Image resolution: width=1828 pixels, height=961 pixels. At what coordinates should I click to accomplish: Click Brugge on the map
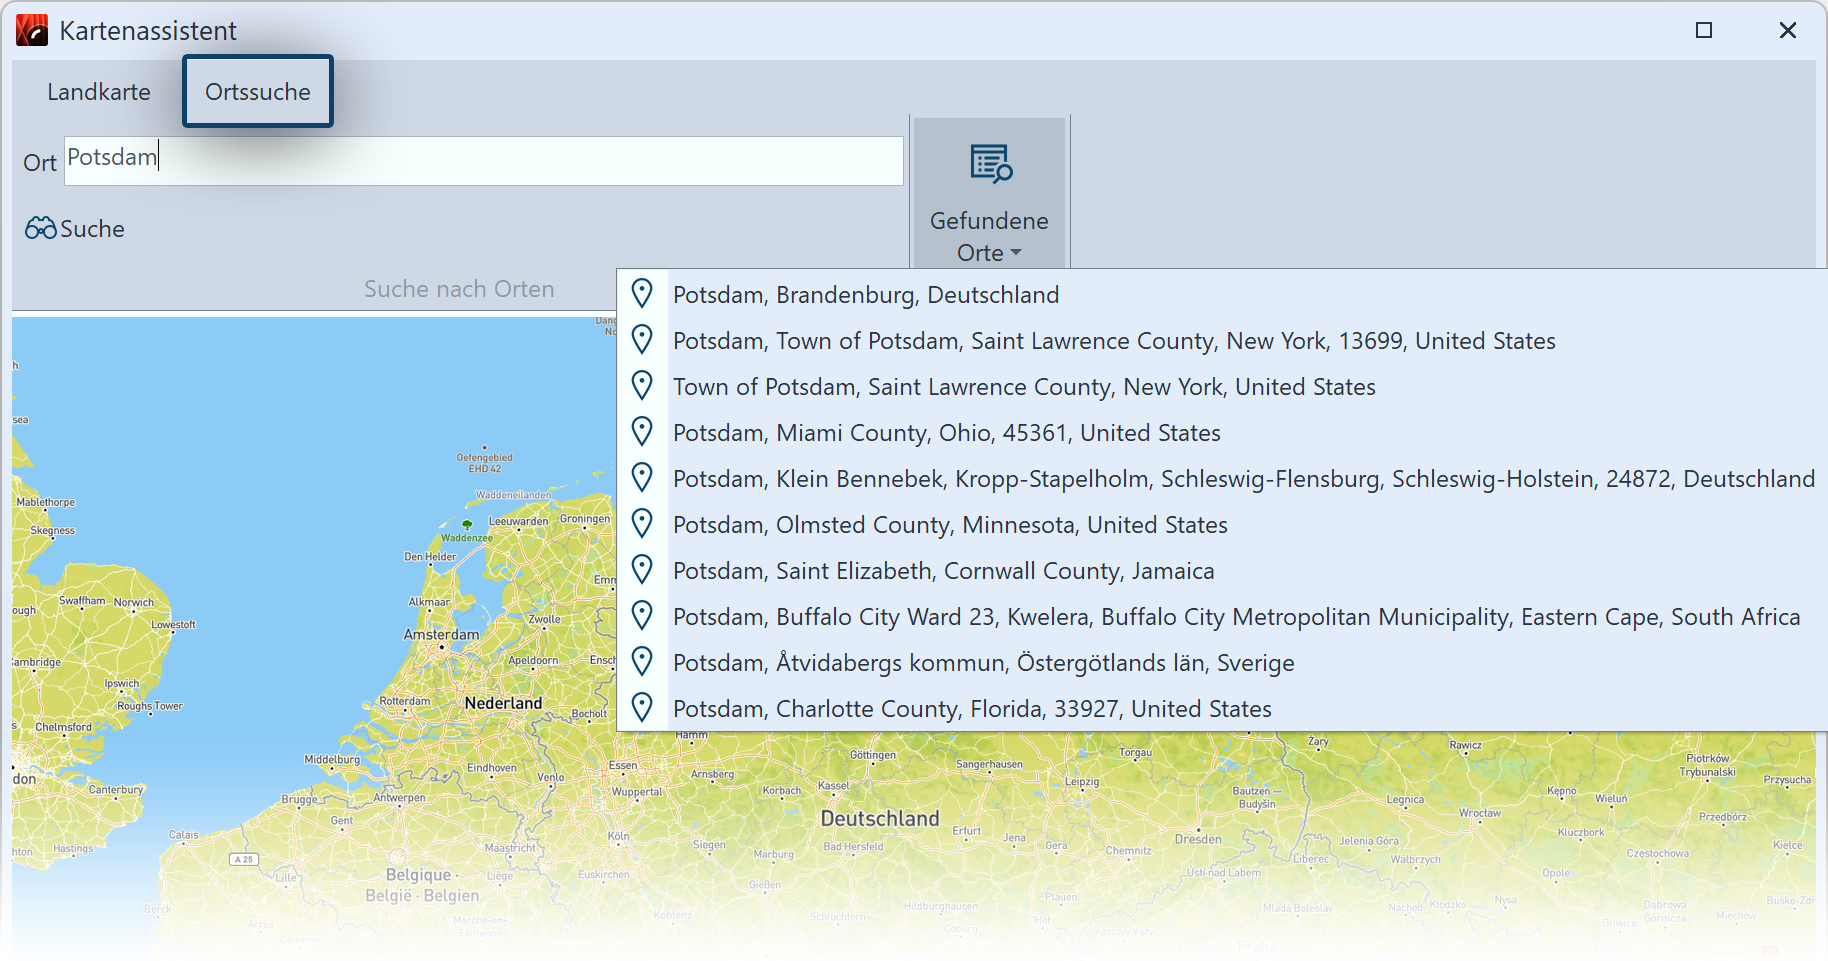click(299, 799)
